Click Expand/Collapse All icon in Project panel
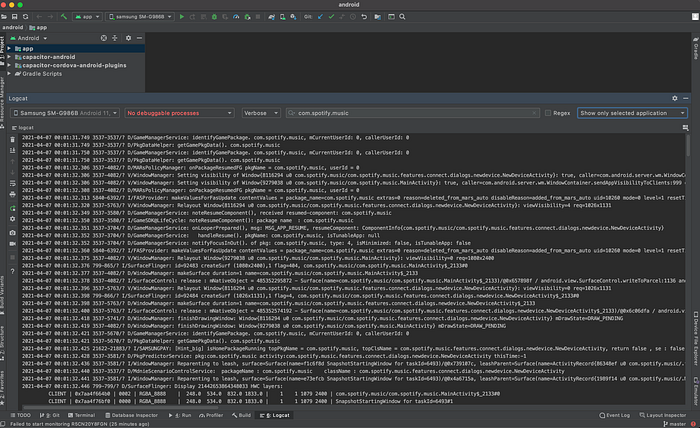The image size is (700, 428). pos(115,38)
